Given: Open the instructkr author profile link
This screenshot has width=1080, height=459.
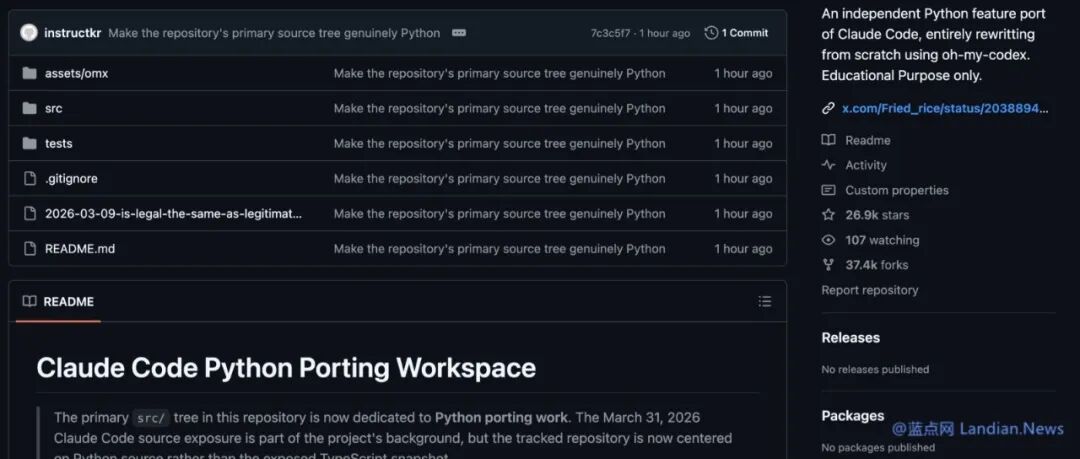Looking at the screenshot, I should point(72,32).
